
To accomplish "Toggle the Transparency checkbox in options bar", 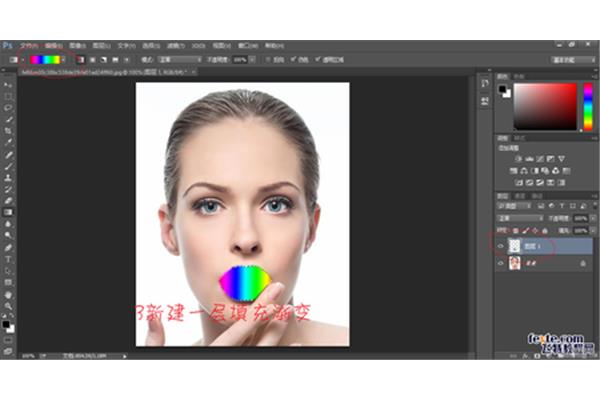I will [x=318, y=60].
